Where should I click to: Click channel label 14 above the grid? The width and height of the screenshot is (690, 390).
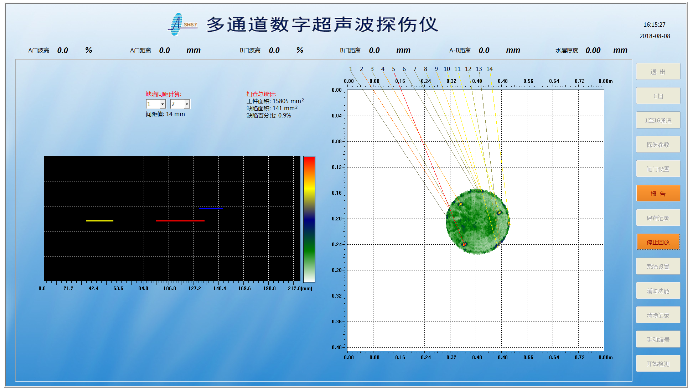click(x=490, y=69)
